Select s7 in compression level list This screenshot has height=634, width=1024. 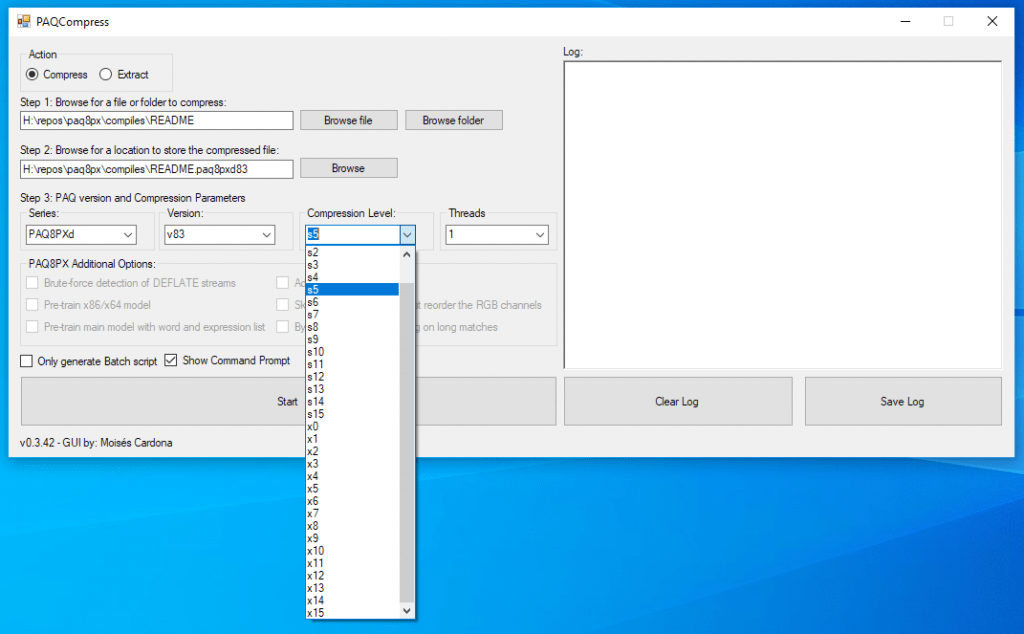click(353, 315)
